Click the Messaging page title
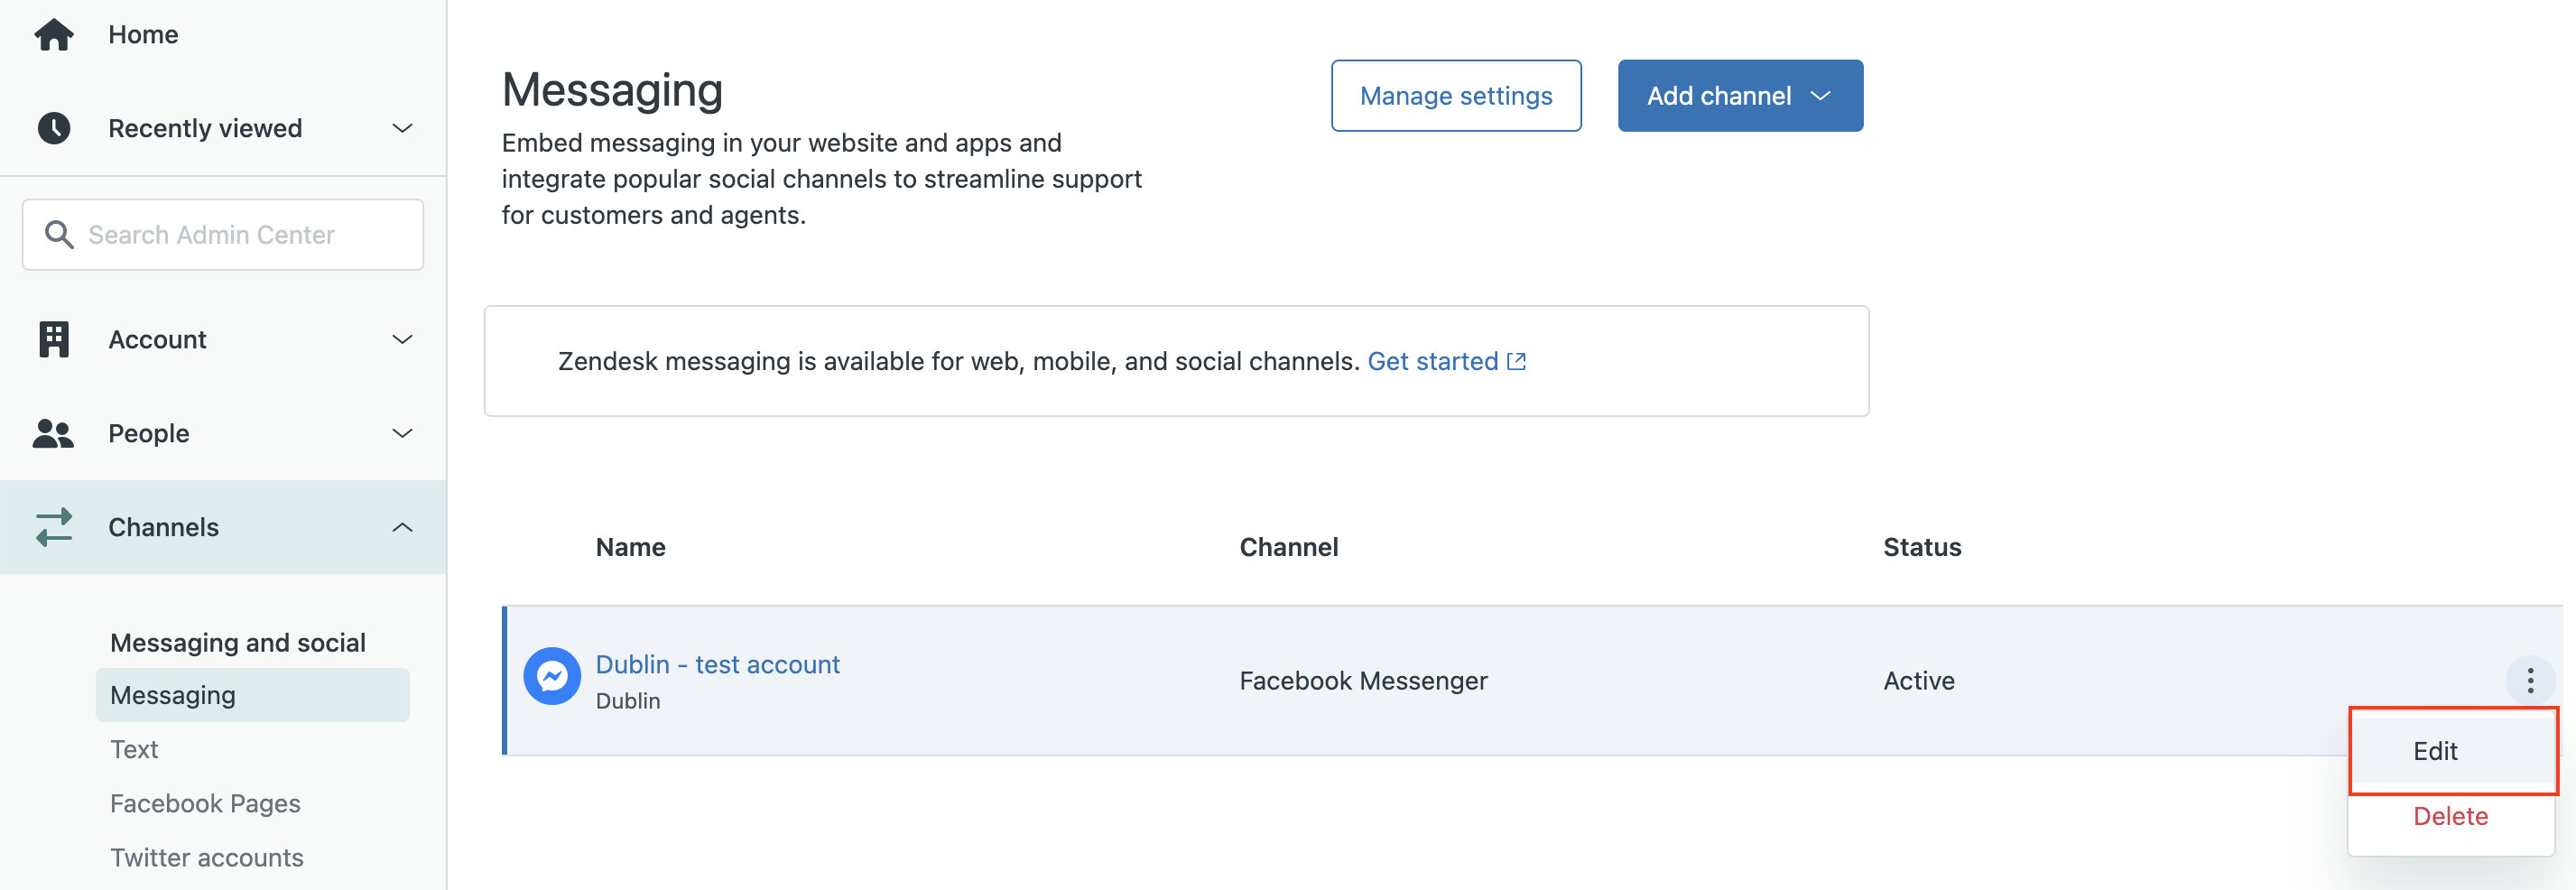The image size is (2576, 890). click(x=612, y=89)
